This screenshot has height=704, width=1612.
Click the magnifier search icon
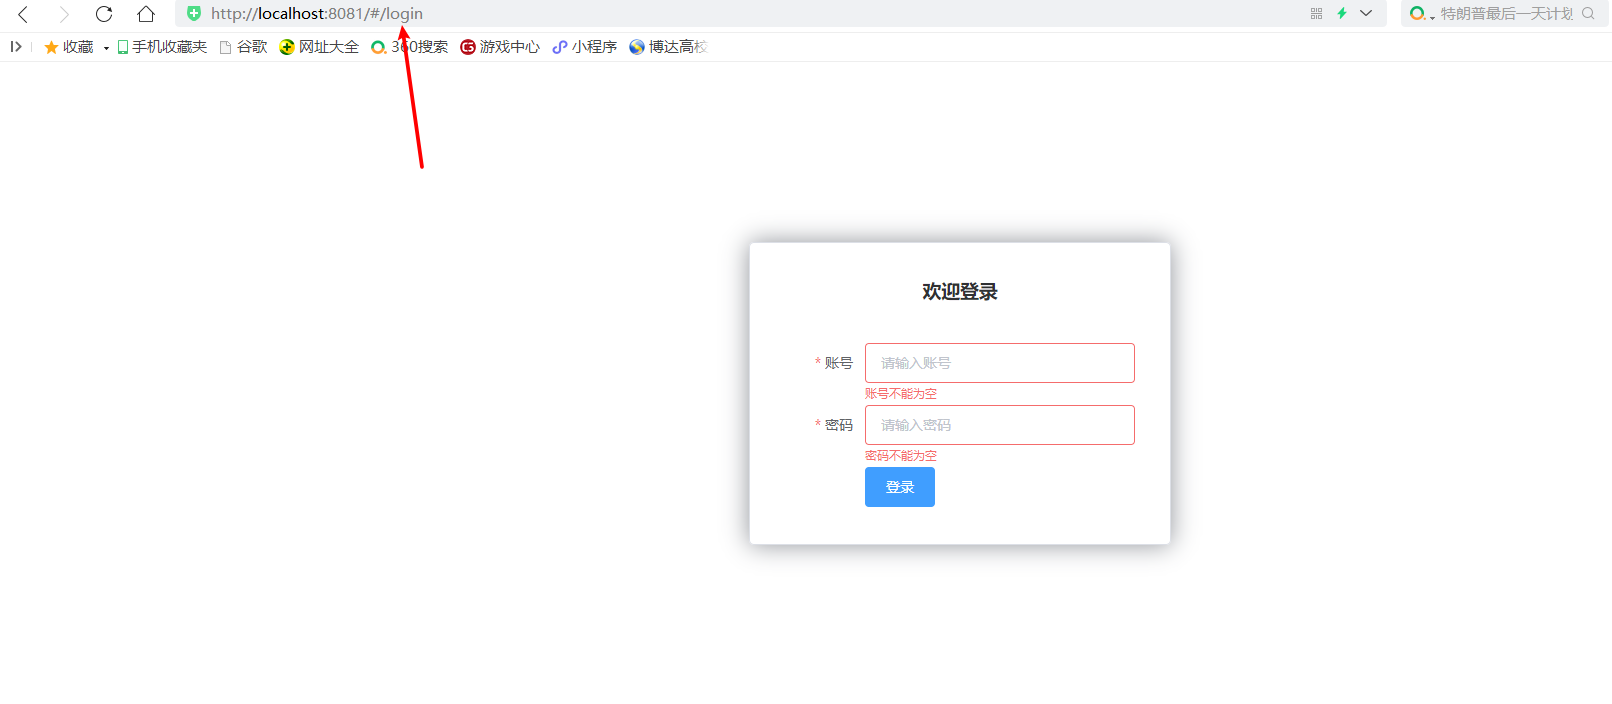coord(1588,13)
